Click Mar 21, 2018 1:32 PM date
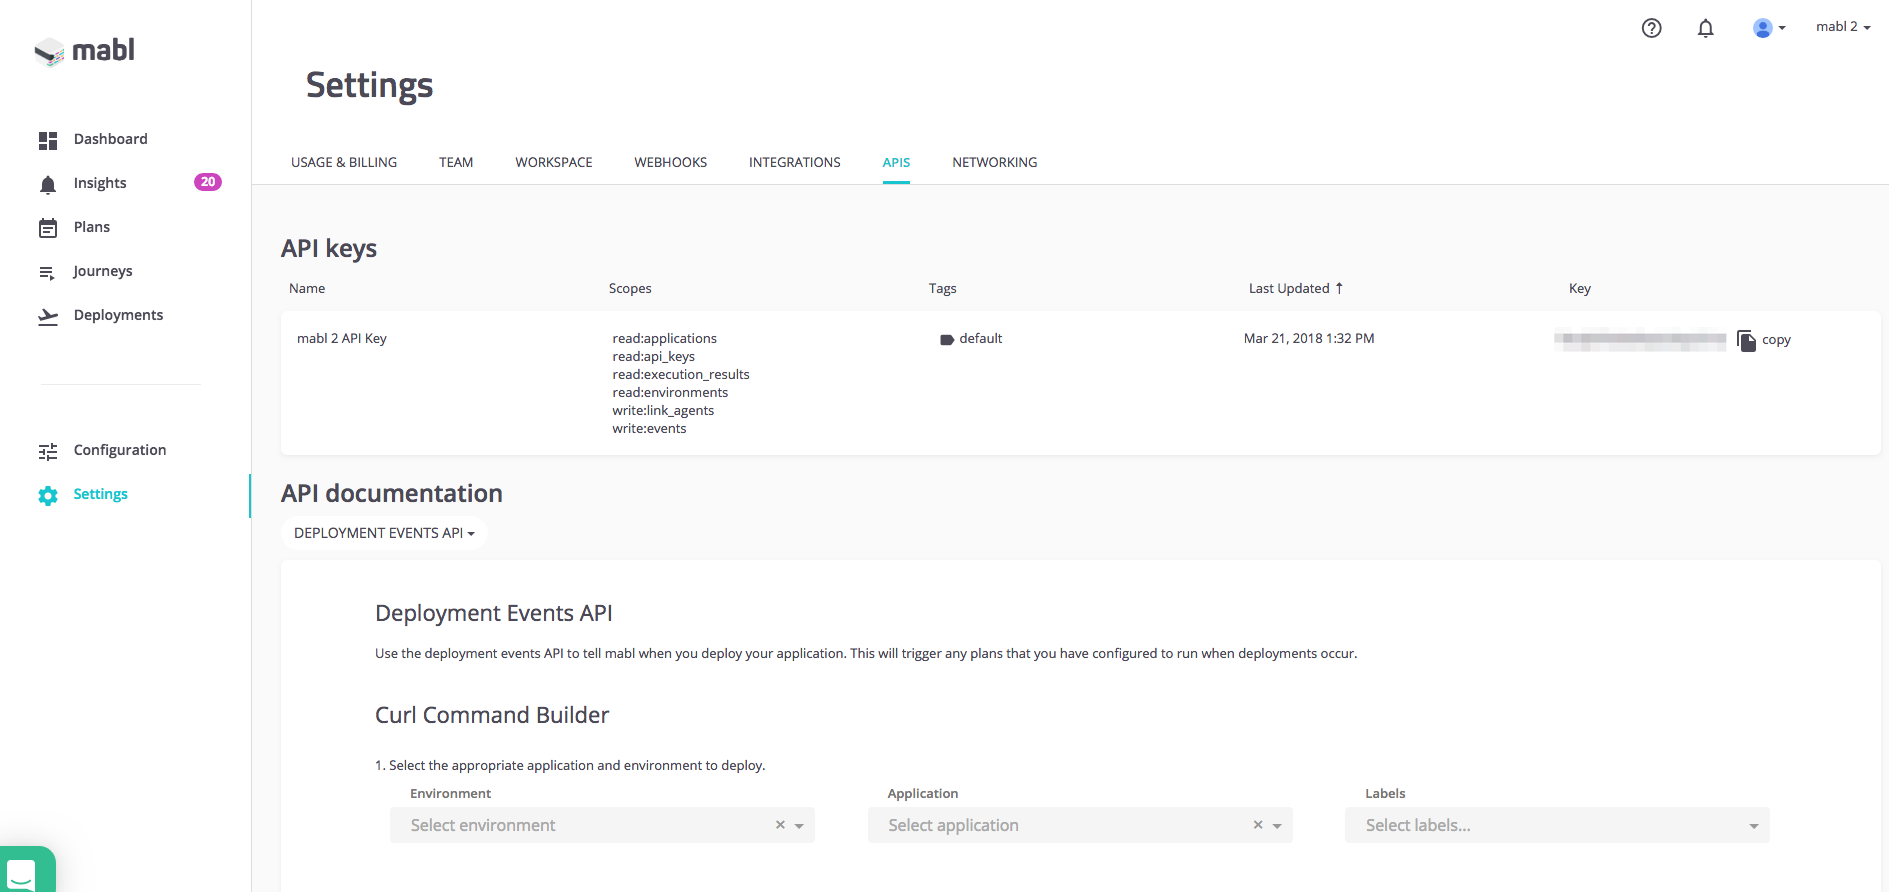 pos(1309,338)
